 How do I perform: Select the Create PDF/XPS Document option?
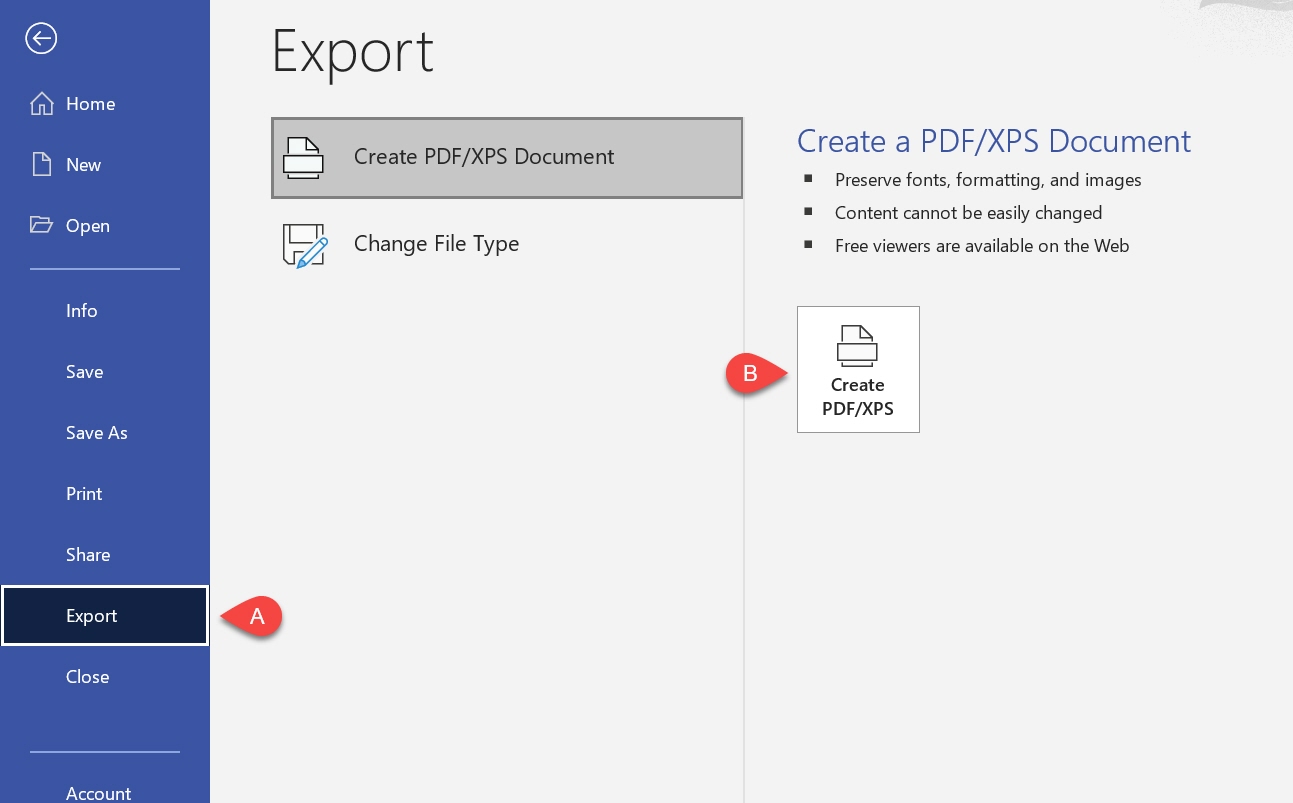pyautogui.click(x=507, y=158)
